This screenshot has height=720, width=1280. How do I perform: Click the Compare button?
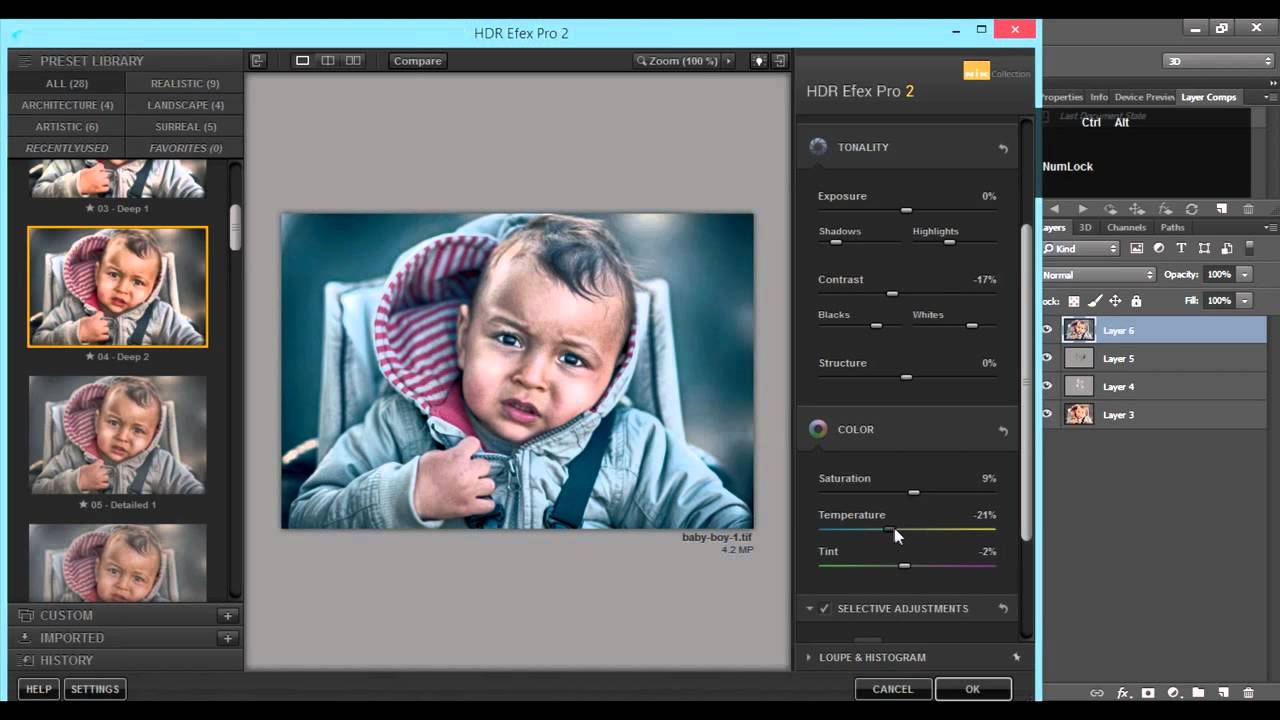[417, 61]
